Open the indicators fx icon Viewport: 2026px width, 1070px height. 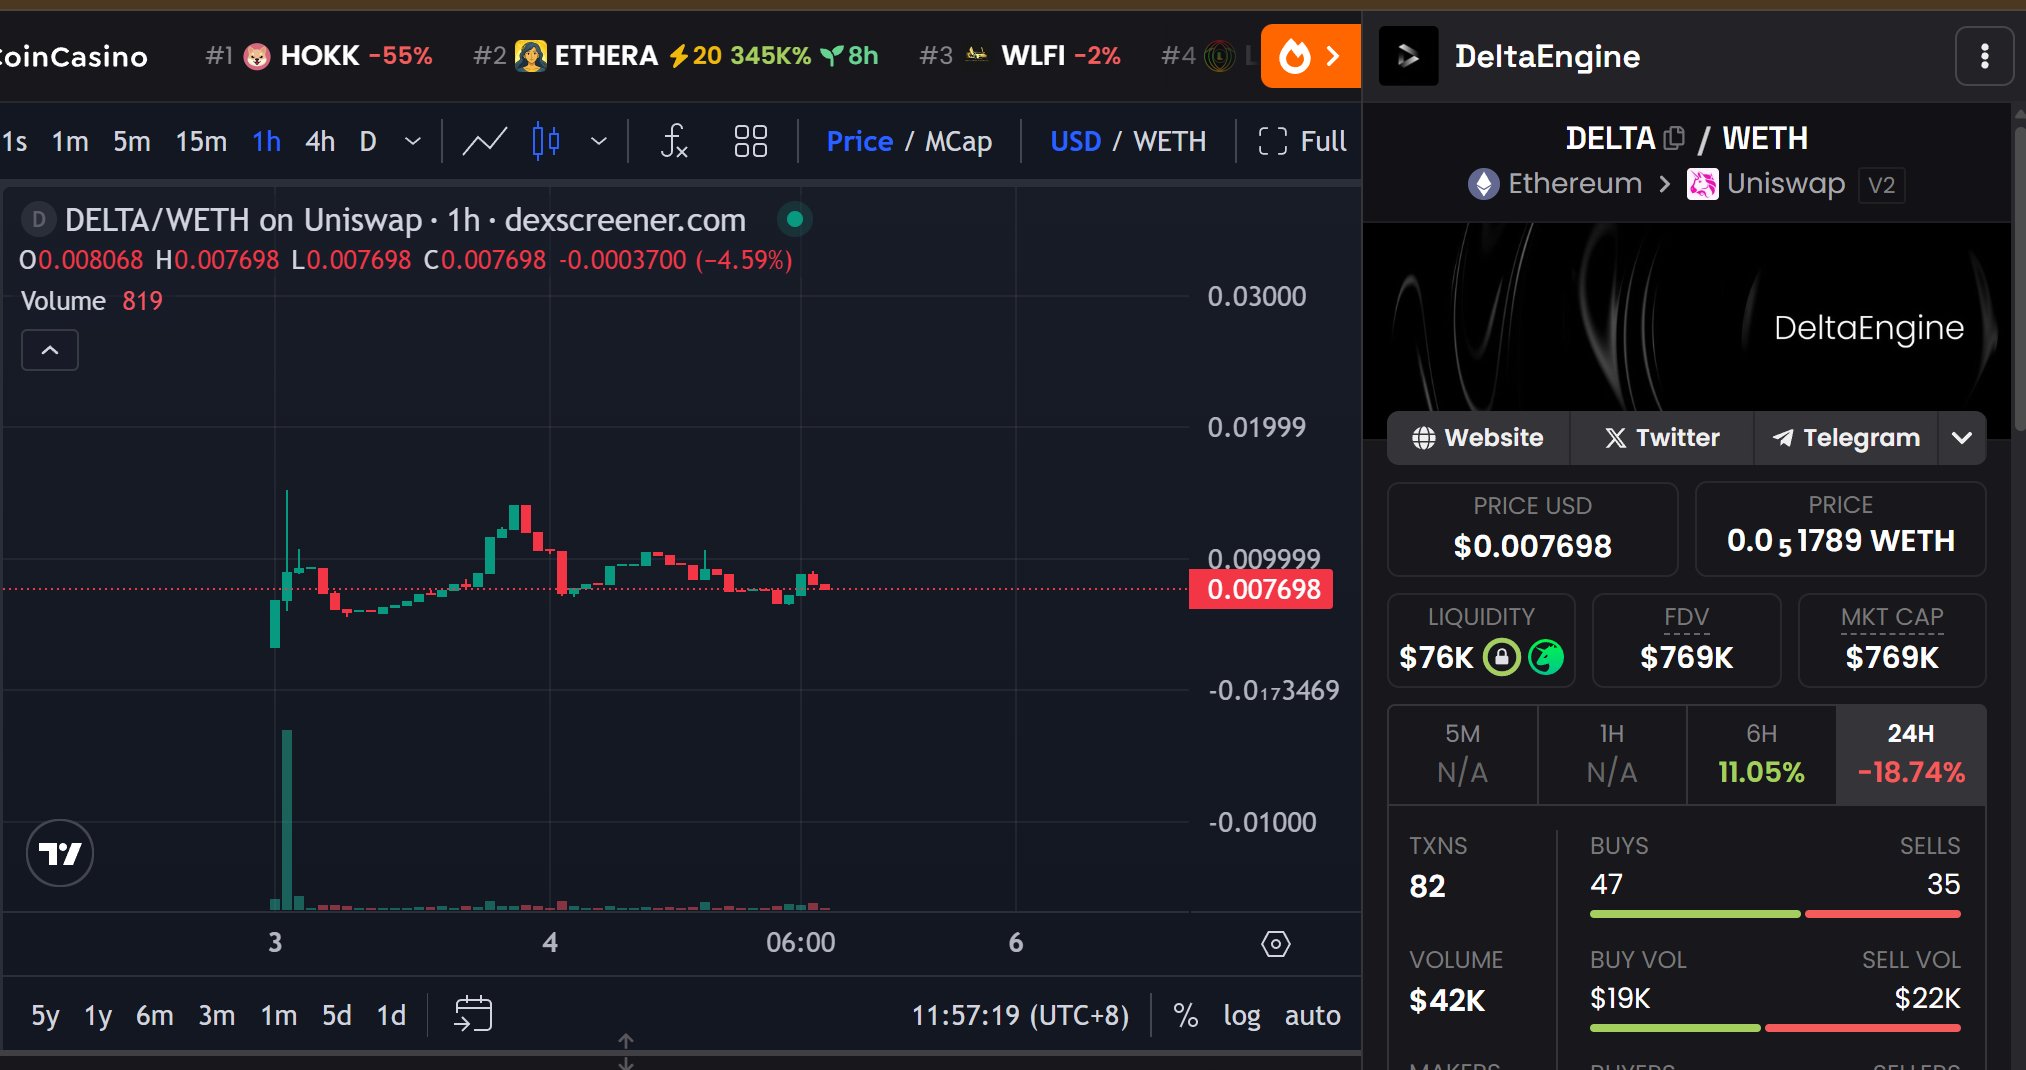point(674,141)
